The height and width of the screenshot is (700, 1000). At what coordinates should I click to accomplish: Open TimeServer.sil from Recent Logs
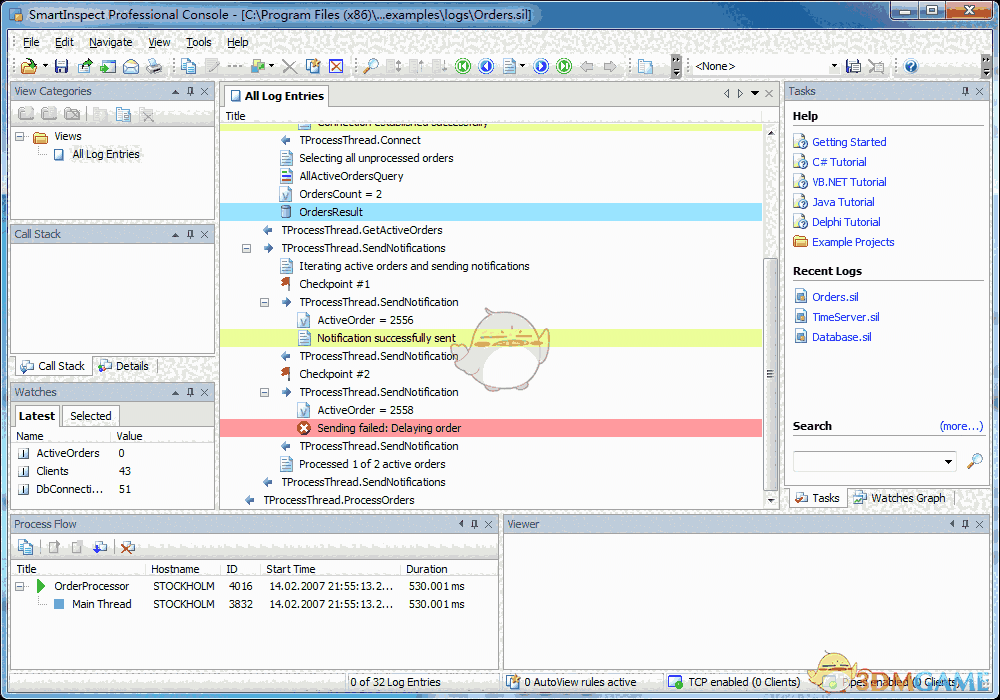(x=845, y=317)
